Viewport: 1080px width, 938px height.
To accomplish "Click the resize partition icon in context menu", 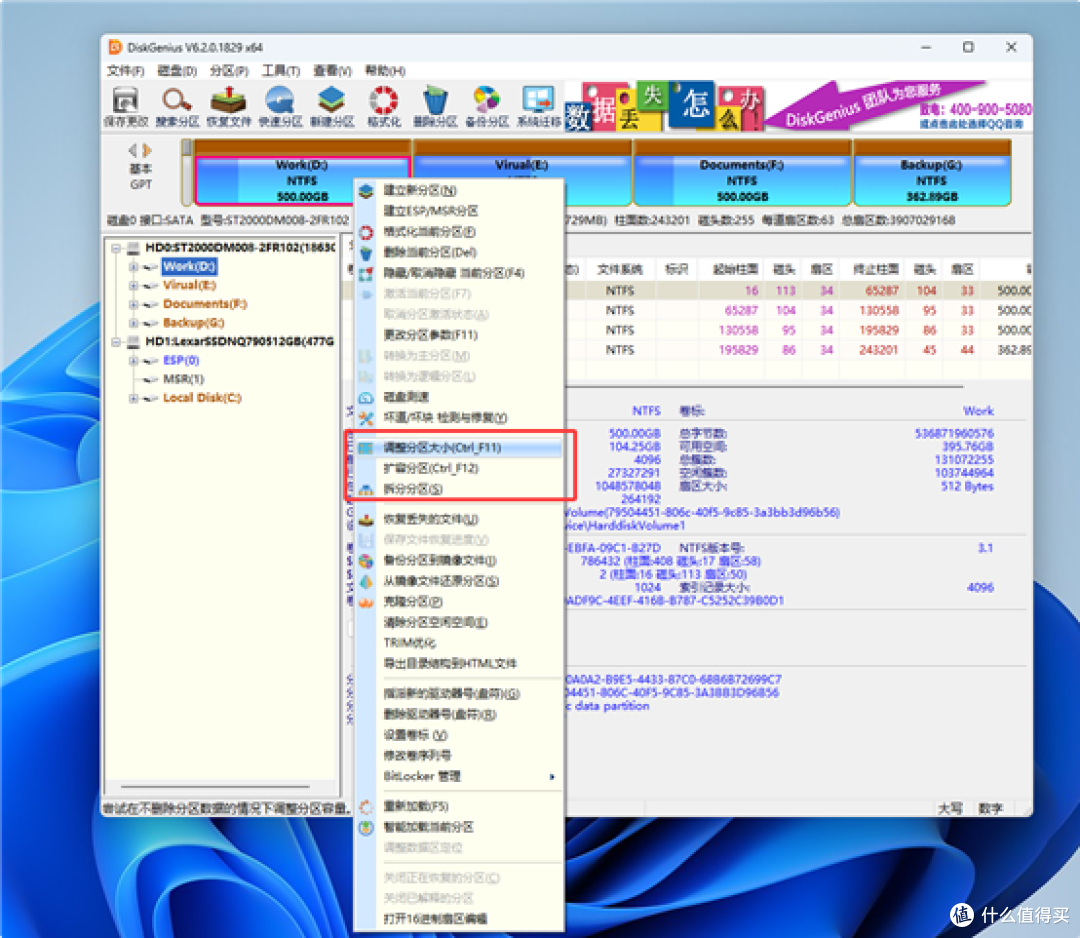I will coord(366,448).
